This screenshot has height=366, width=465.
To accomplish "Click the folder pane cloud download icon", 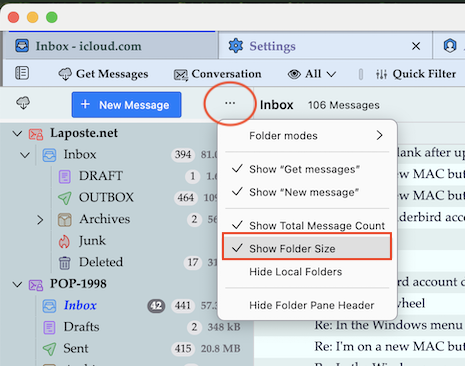I will click(x=23, y=103).
